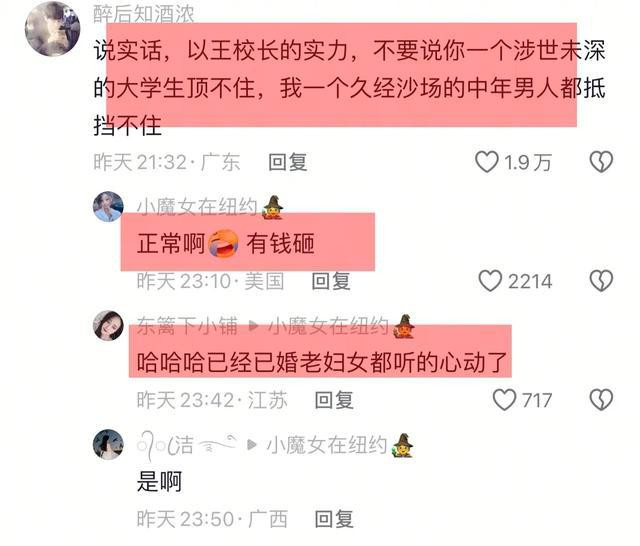Like the comment with 1.9万 likes
Viewport: 640px width, 546px height.
pos(487,162)
